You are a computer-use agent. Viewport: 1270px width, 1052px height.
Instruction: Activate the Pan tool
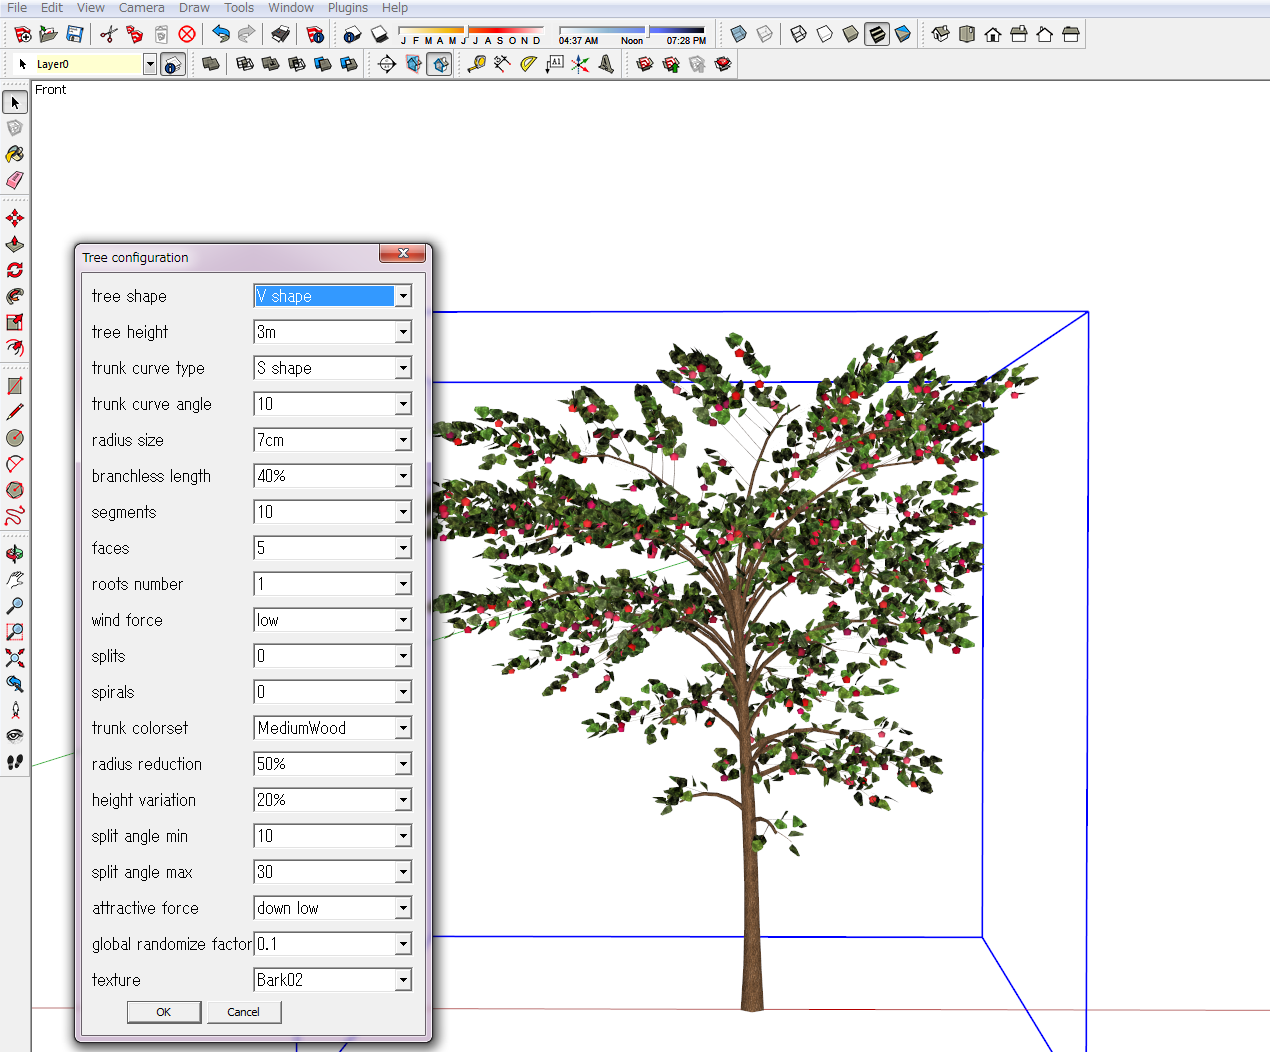pyautogui.click(x=14, y=579)
